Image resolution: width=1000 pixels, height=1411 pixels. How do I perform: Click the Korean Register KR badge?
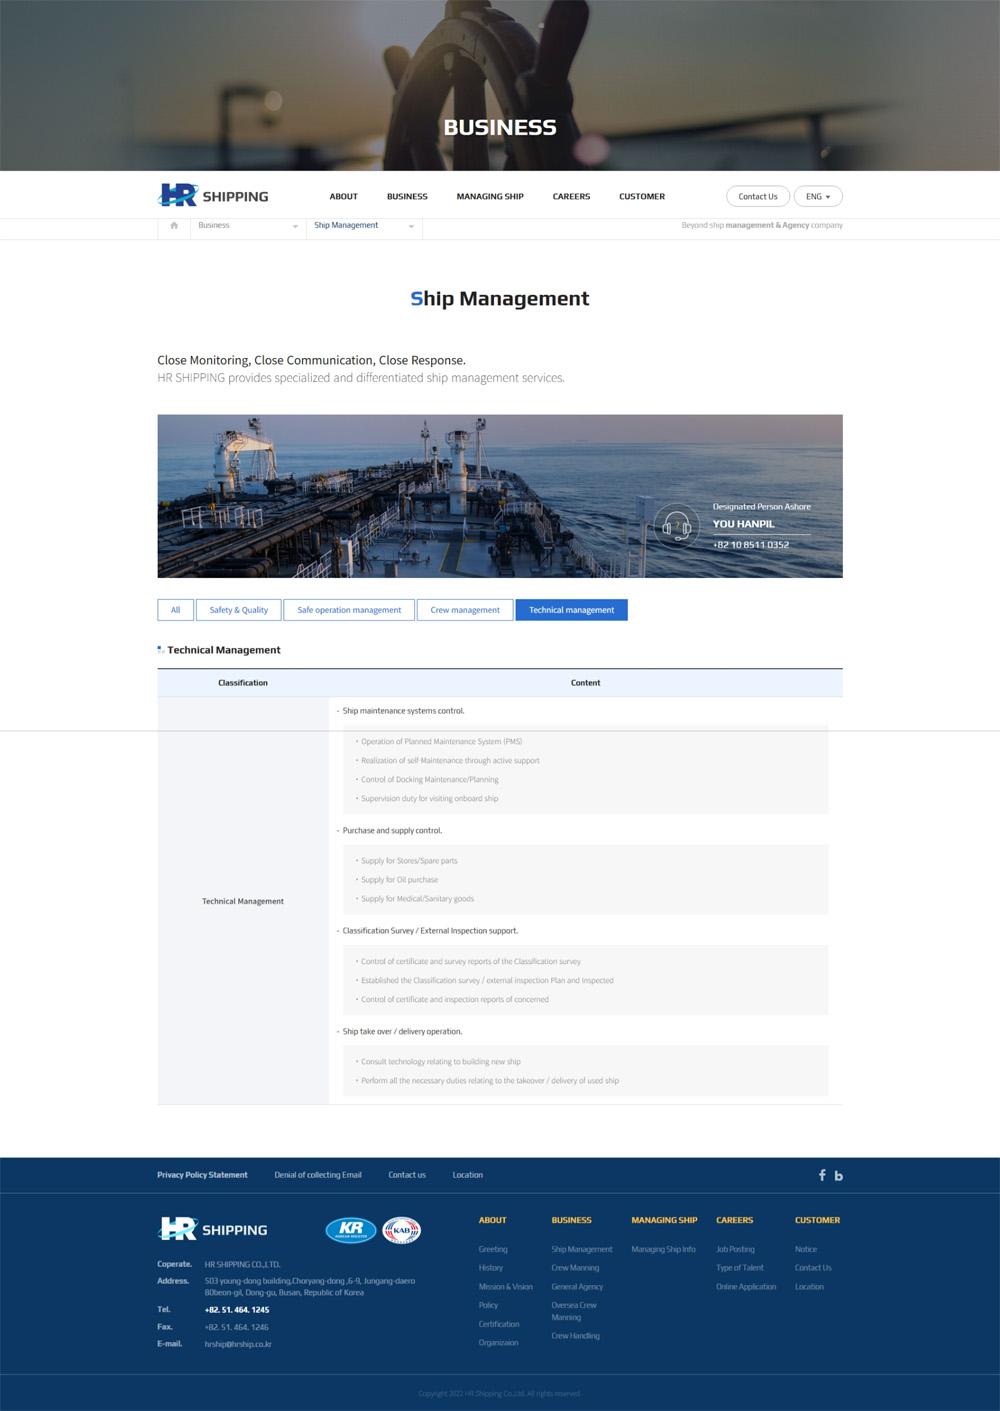[350, 1230]
